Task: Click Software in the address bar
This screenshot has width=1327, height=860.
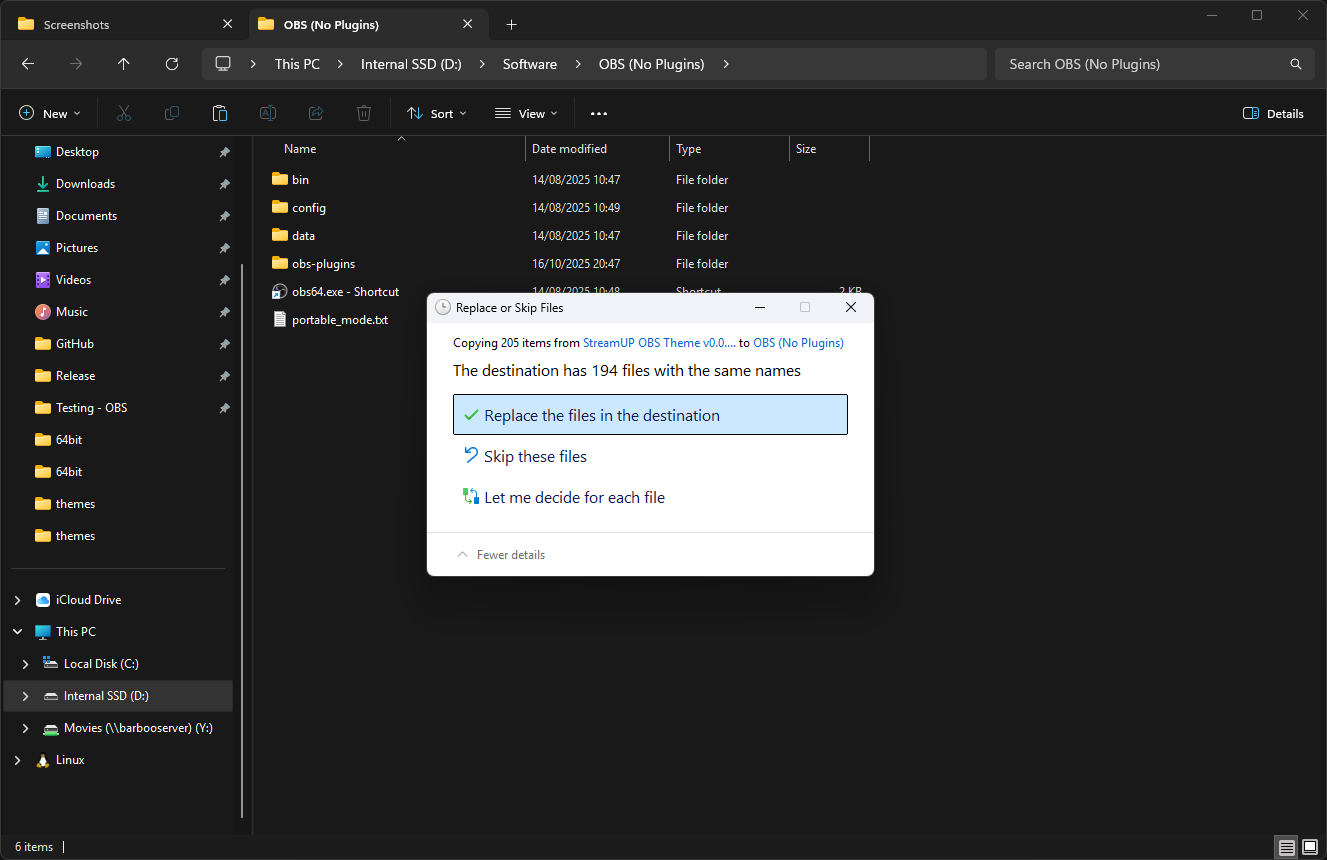Action: point(530,64)
